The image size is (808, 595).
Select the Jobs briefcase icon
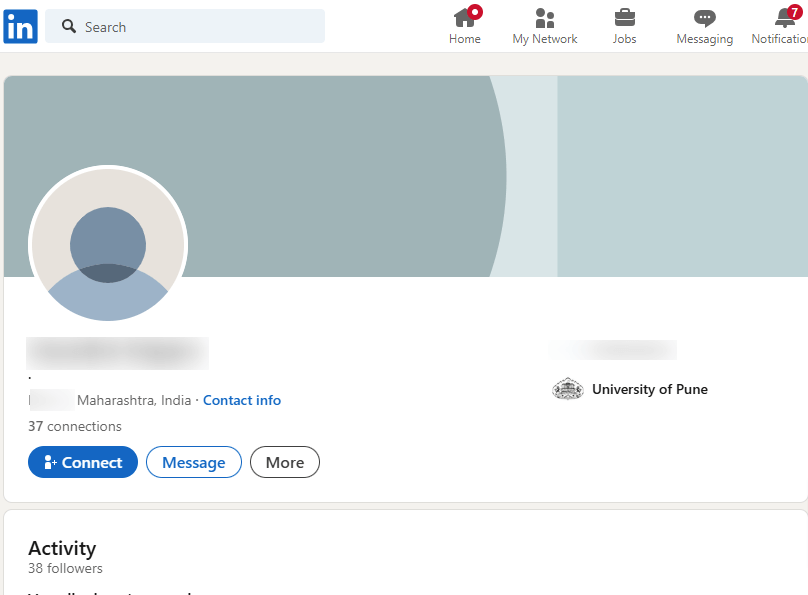[x=624, y=19]
